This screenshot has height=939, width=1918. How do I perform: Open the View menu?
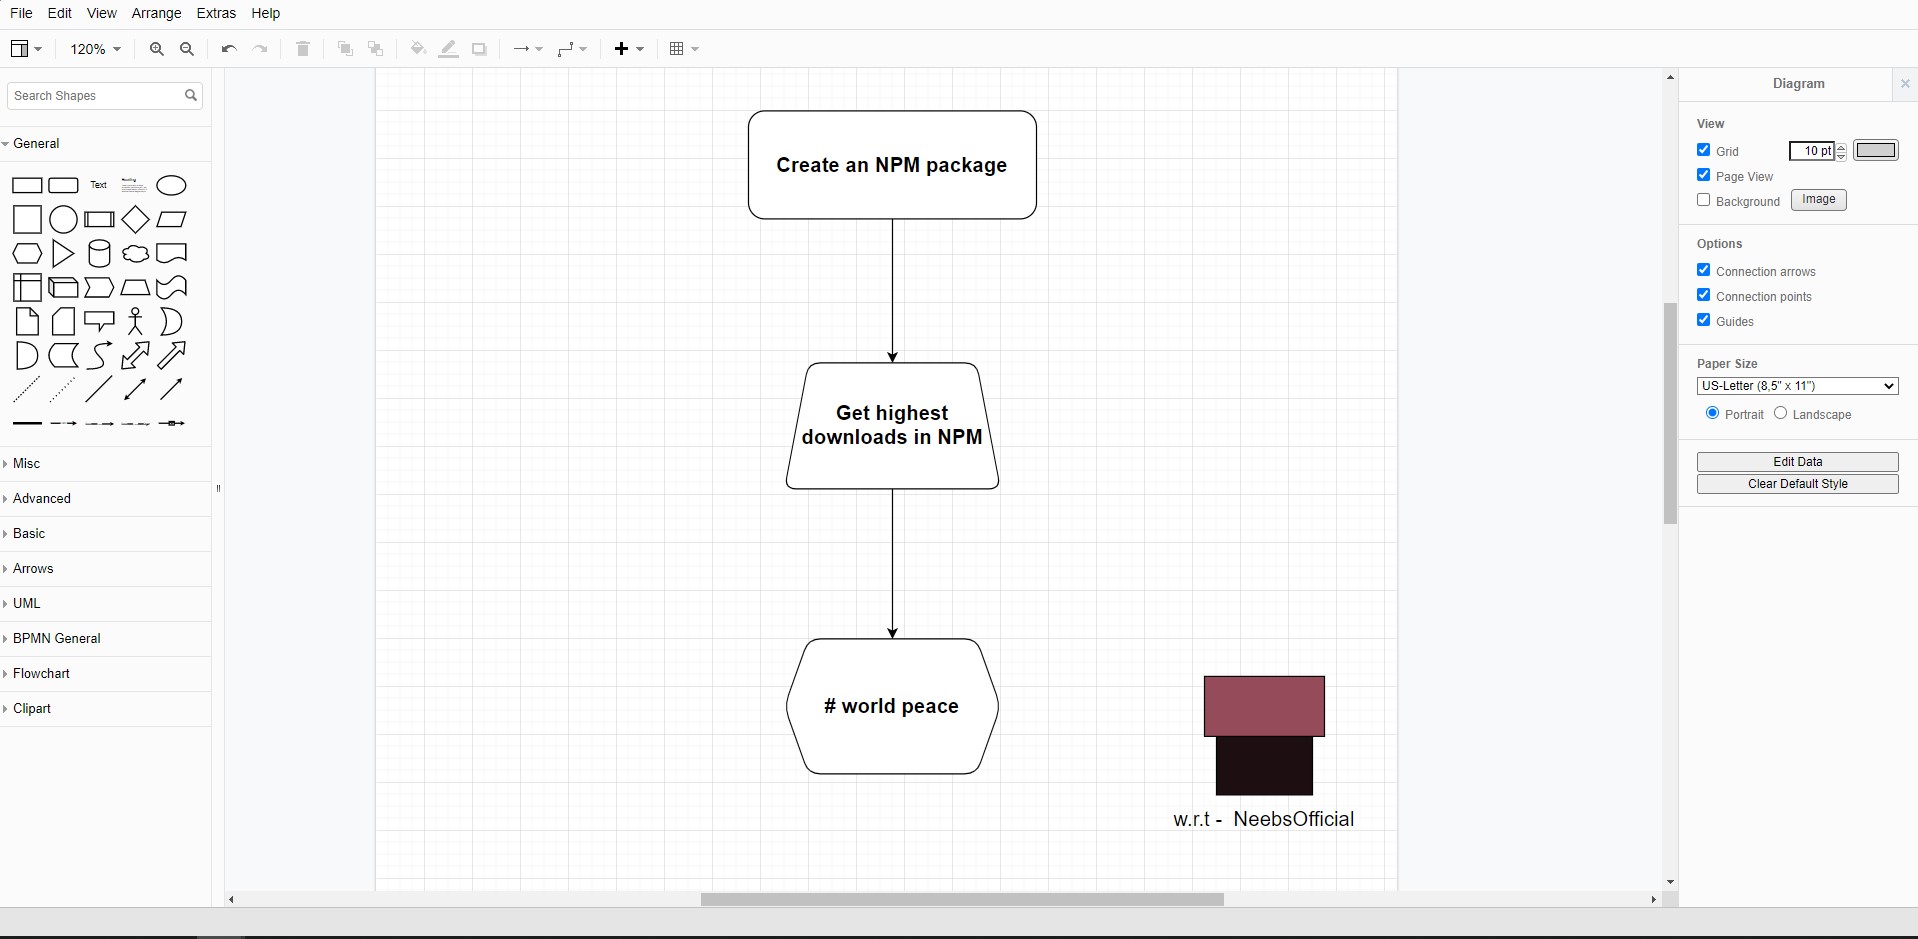tap(102, 13)
